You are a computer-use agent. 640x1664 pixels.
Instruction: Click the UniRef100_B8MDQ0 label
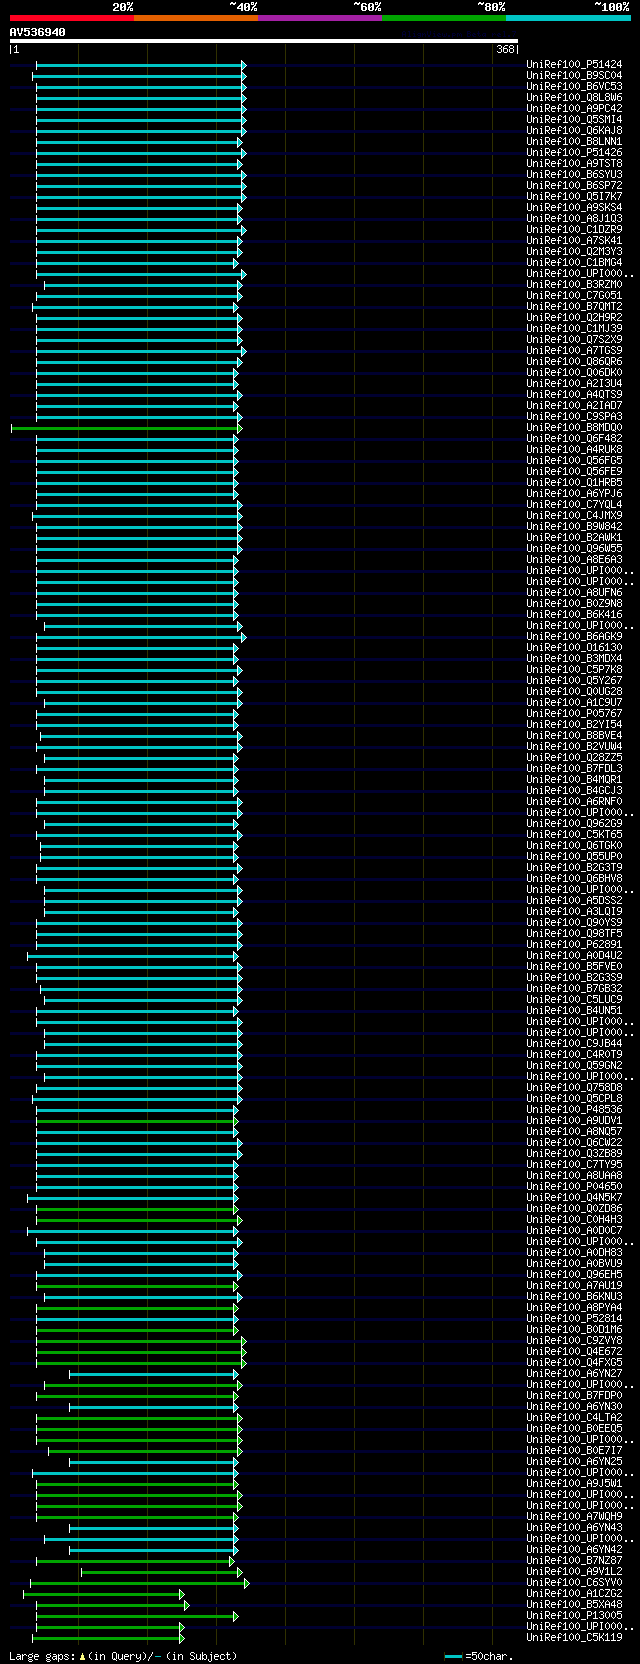click(x=574, y=428)
